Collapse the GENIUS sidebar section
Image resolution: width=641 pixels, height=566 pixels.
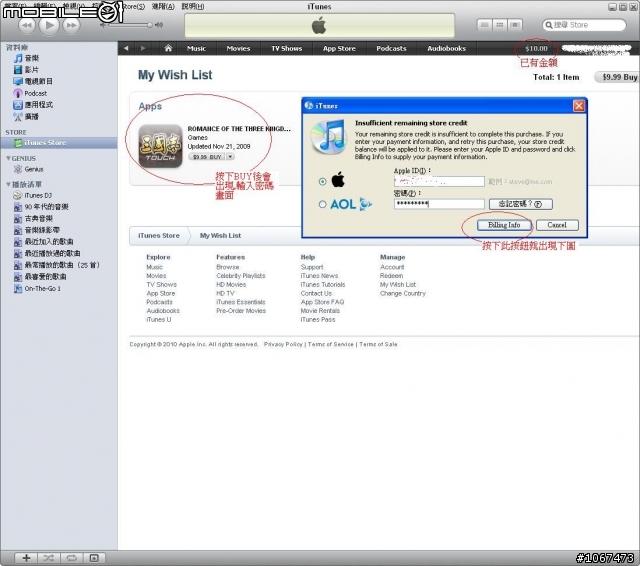pos(8,158)
